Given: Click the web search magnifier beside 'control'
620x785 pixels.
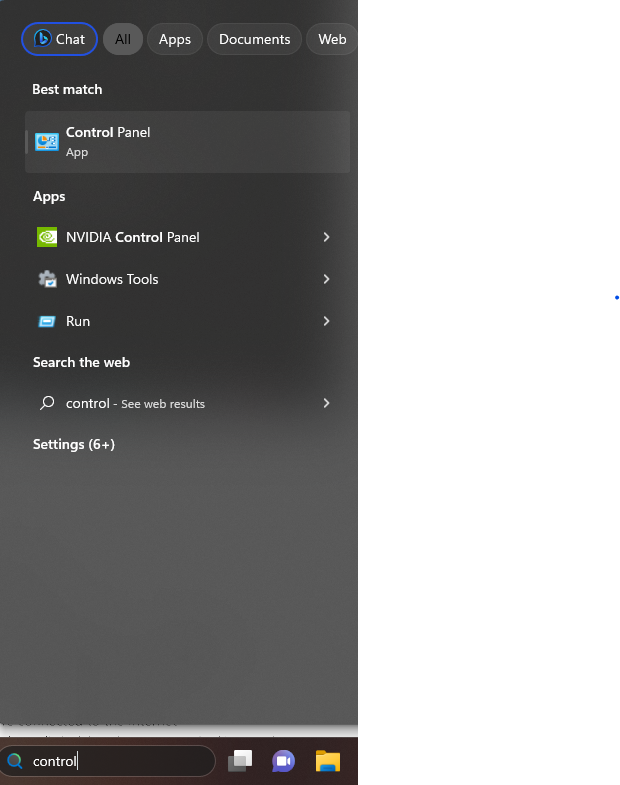Looking at the screenshot, I should (x=47, y=403).
